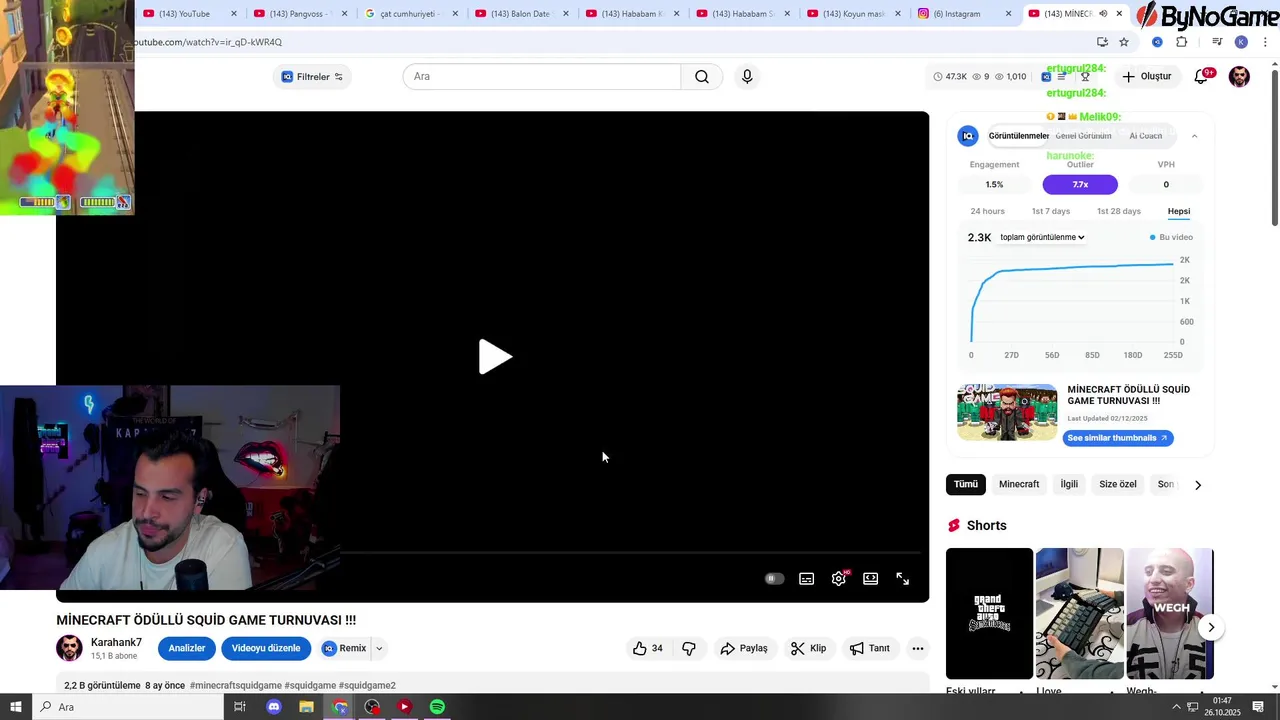
Task: Select the Genel Görünüm tab
Action: [1083, 136]
